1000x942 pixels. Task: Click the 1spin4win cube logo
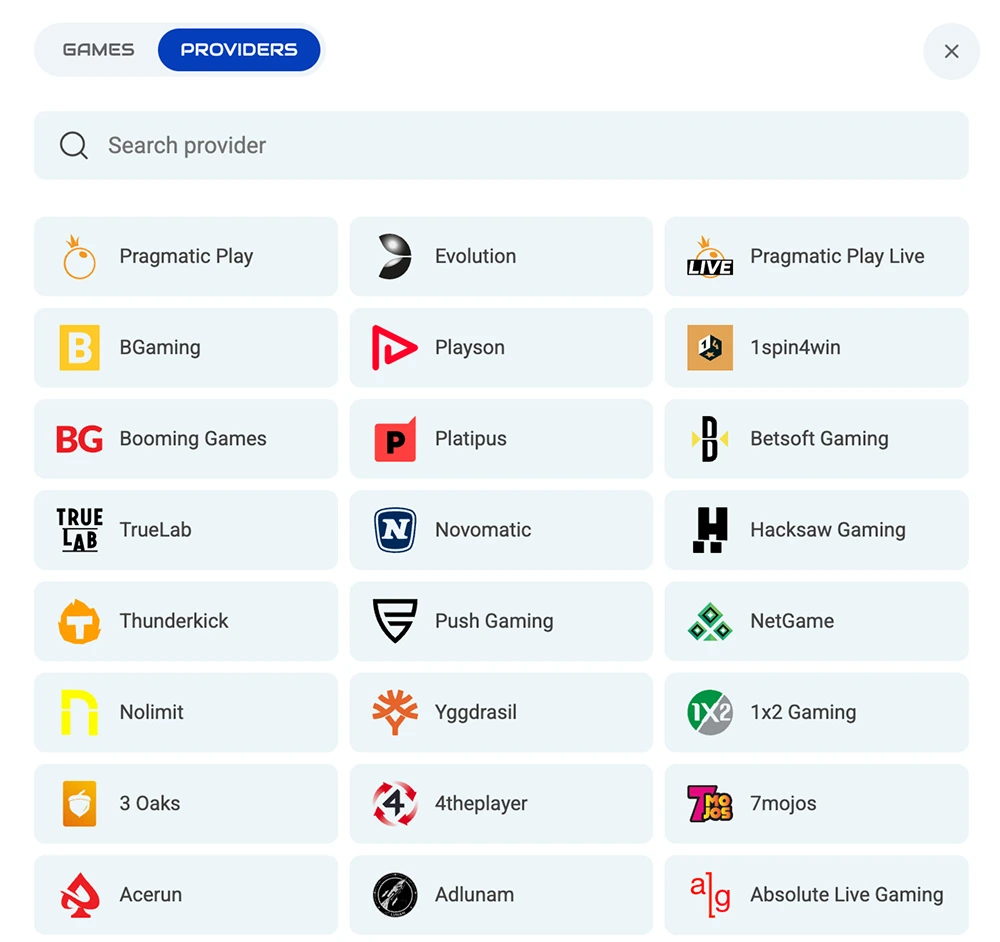pos(709,347)
